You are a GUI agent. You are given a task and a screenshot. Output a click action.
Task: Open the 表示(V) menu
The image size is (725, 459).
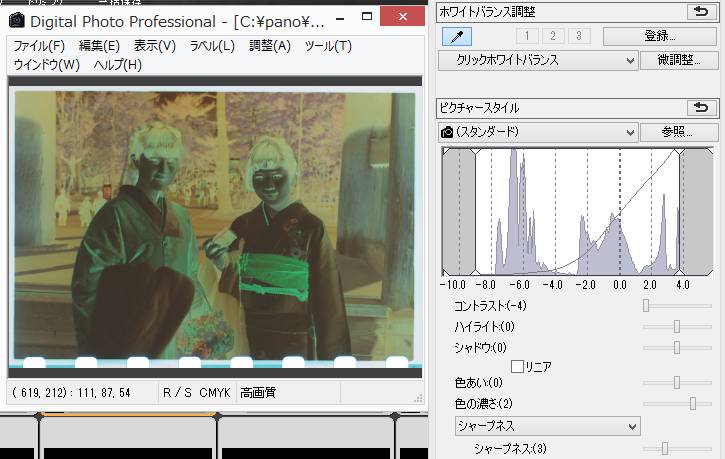[154, 46]
